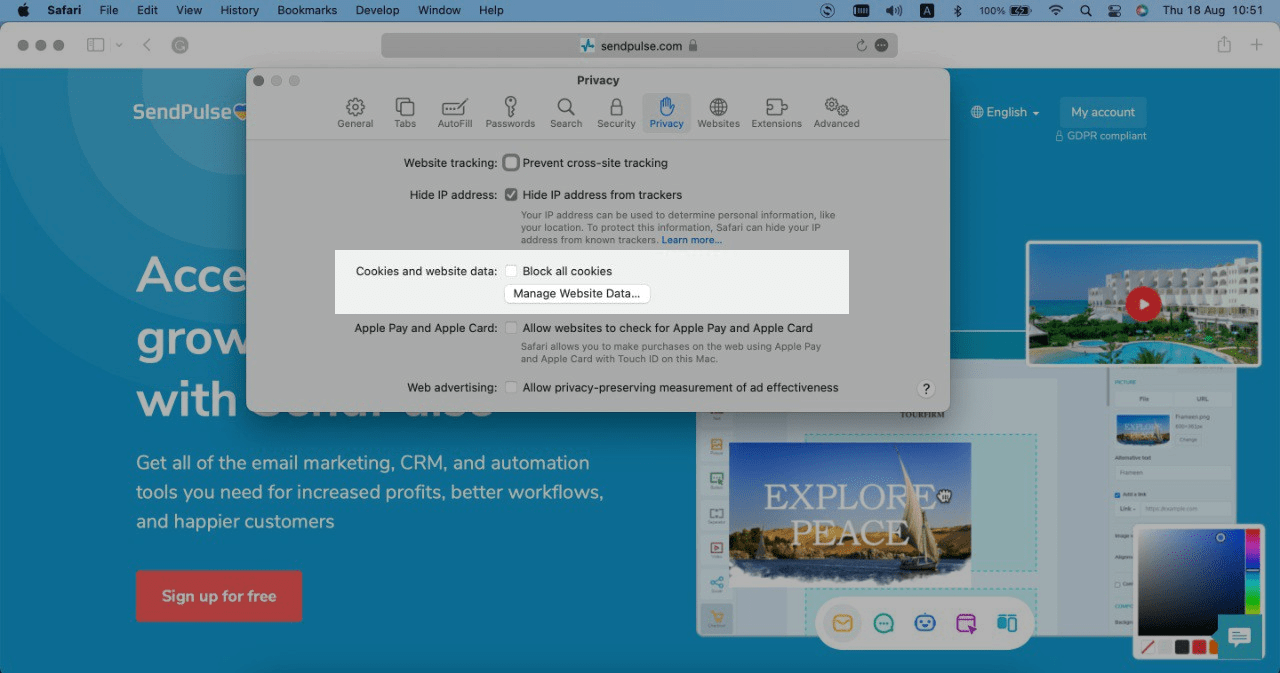Viewport: 1280px width, 673px height.
Task: Play the hotel video thumbnail
Action: pos(1143,304)
